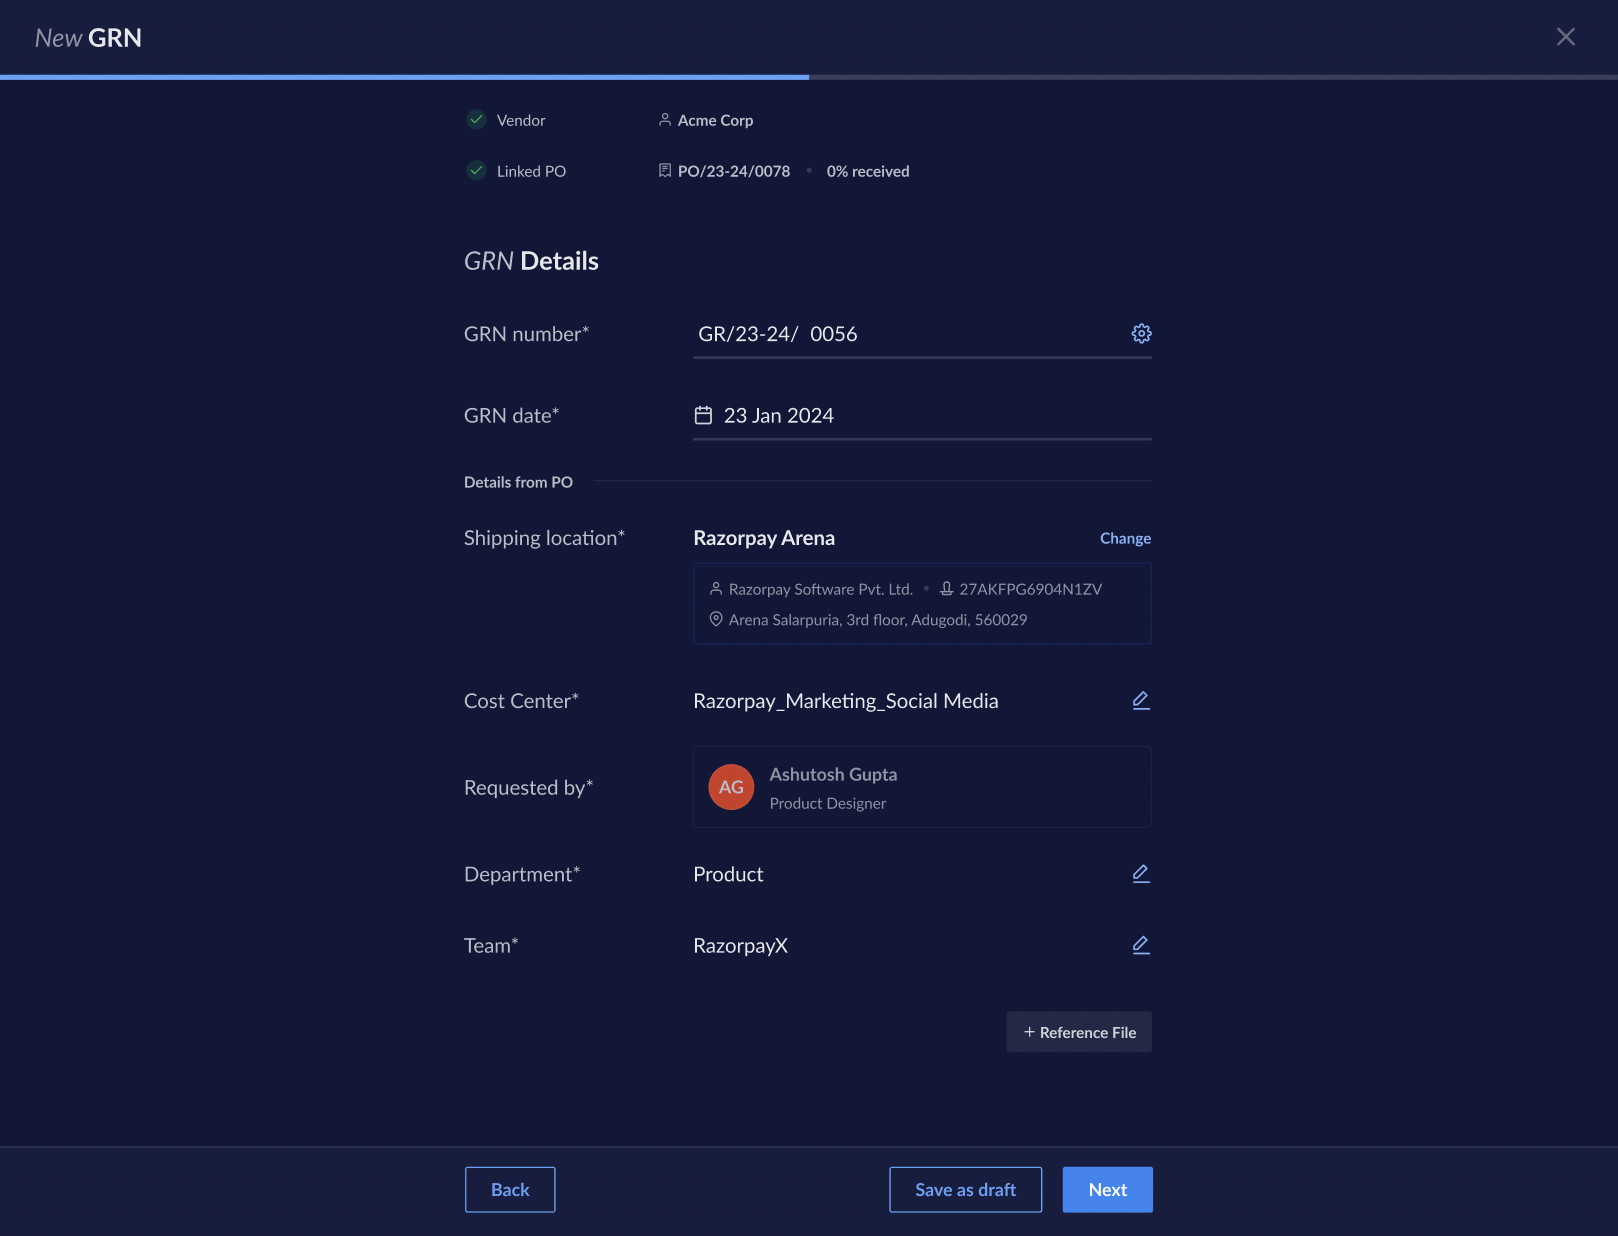Viewport: 1618px width, 1236px height.
Task: Click the GR/23-24/ prefix text
Action: pyautogui.click(x=748, y=334)
